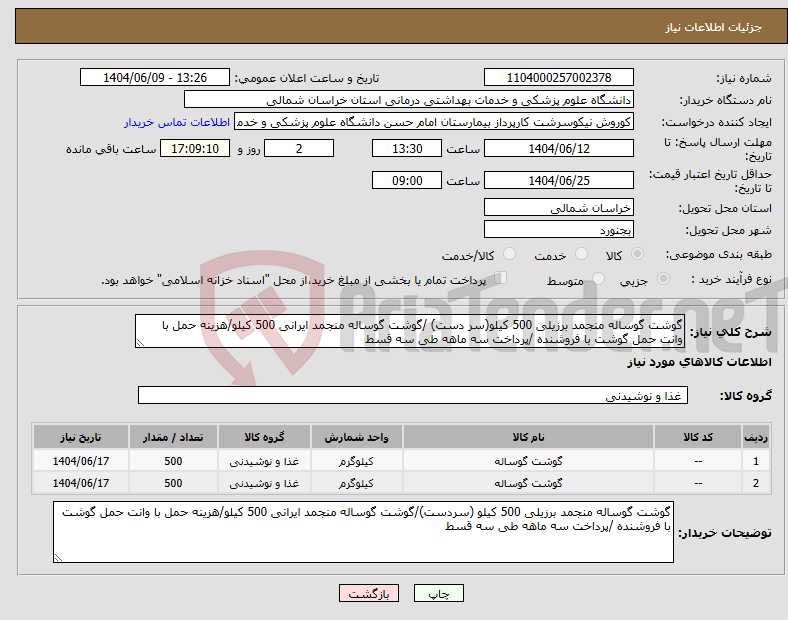Image resolution: width=788 pixels, height=620 pixels.
Task: Toggle the اسناد خزانه اسلامی payment checkbox
Action: pos(501,278)
